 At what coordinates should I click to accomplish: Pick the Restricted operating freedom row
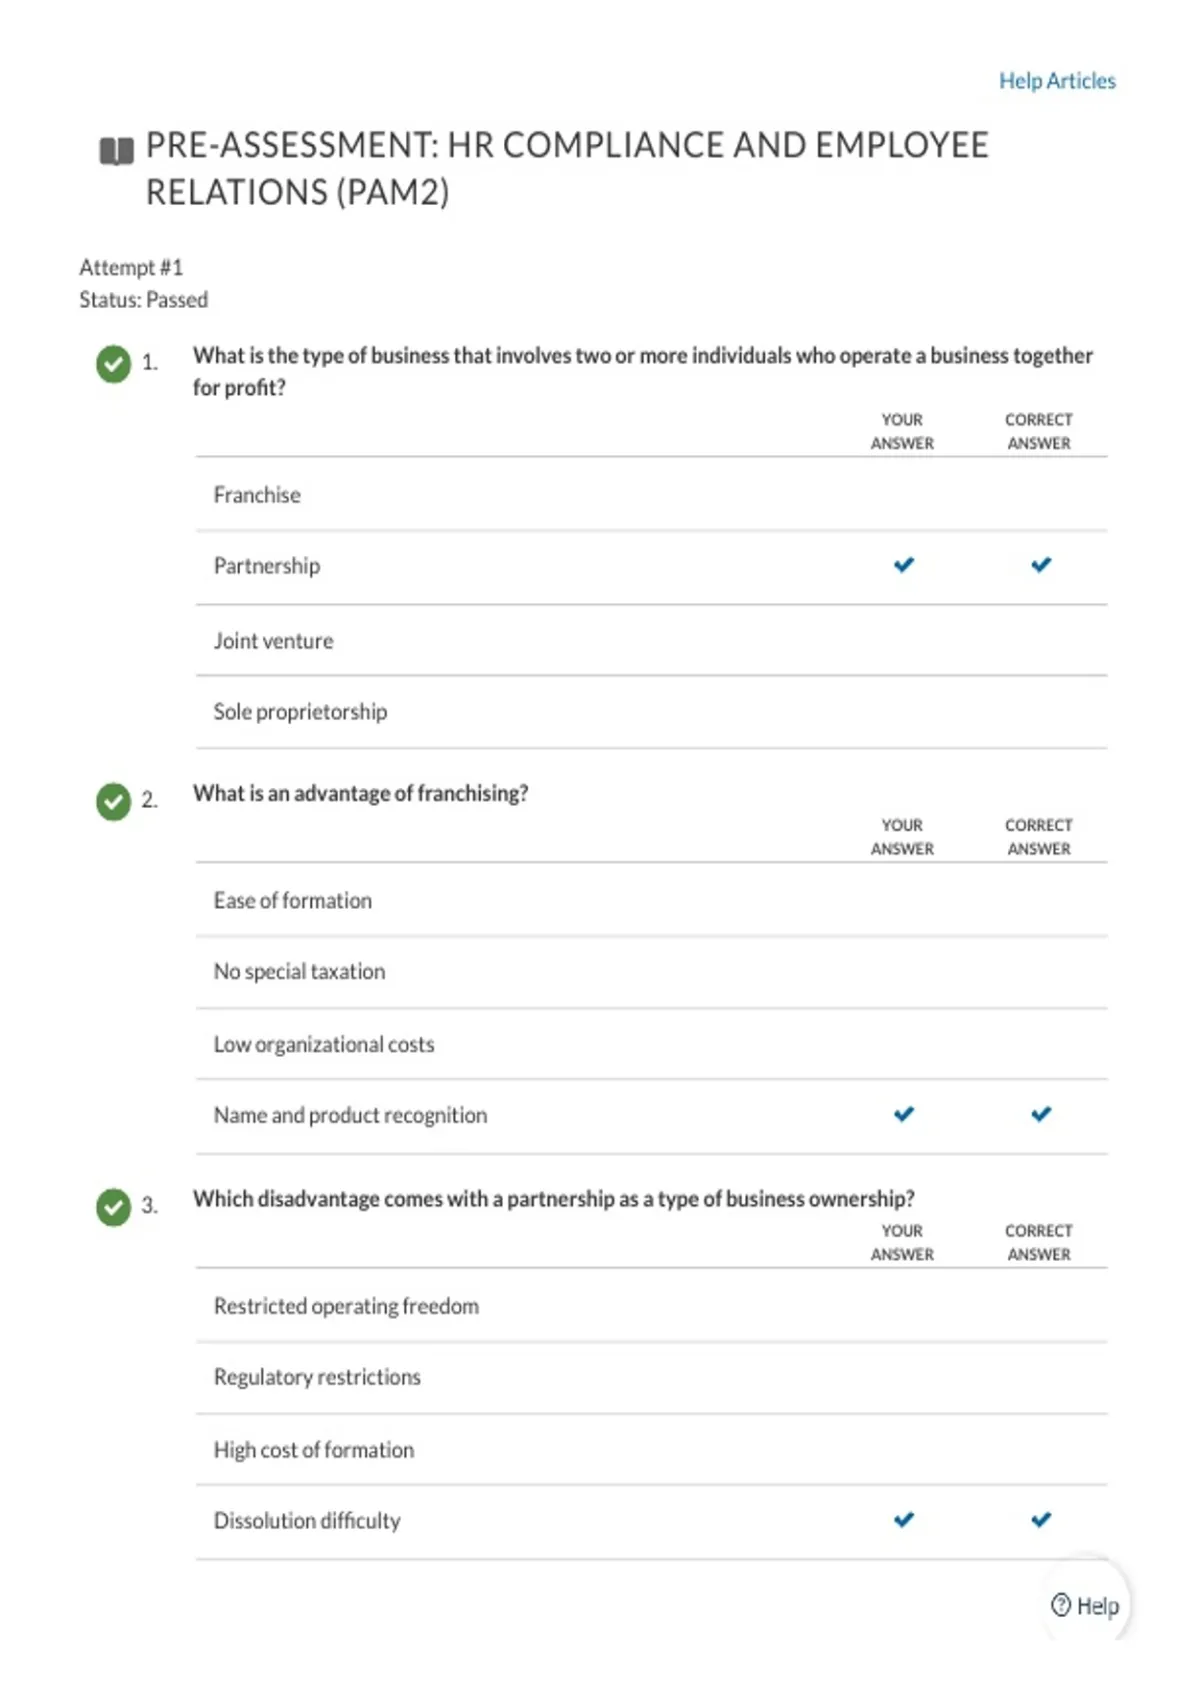pyautogui.click(x=651, y=1306)
